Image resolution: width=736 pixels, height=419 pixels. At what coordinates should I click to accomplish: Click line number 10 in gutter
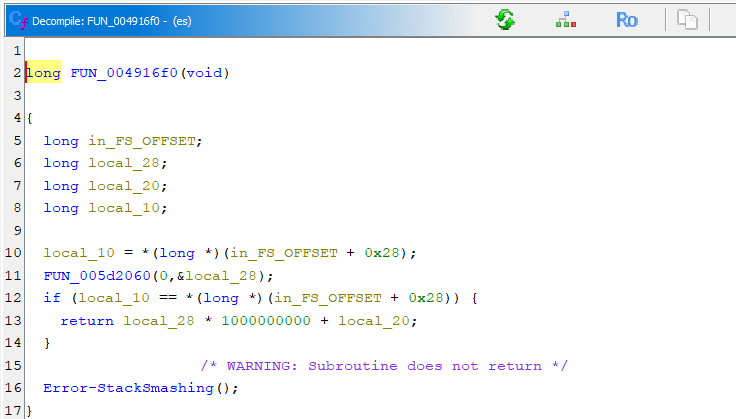pos(13,253)
